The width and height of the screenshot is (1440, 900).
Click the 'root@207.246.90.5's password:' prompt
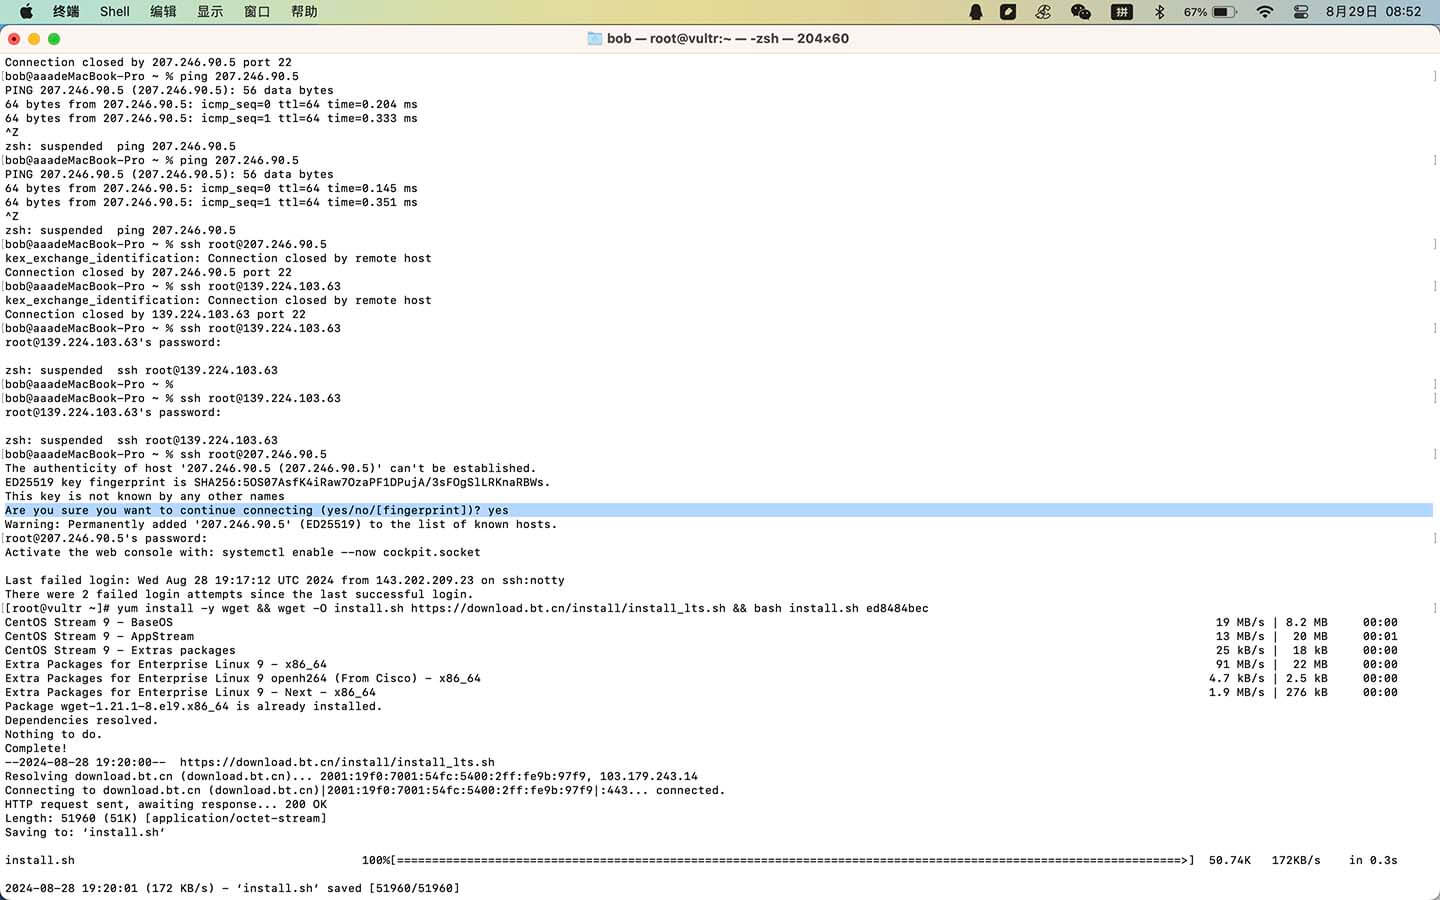(x=106, y=538)
